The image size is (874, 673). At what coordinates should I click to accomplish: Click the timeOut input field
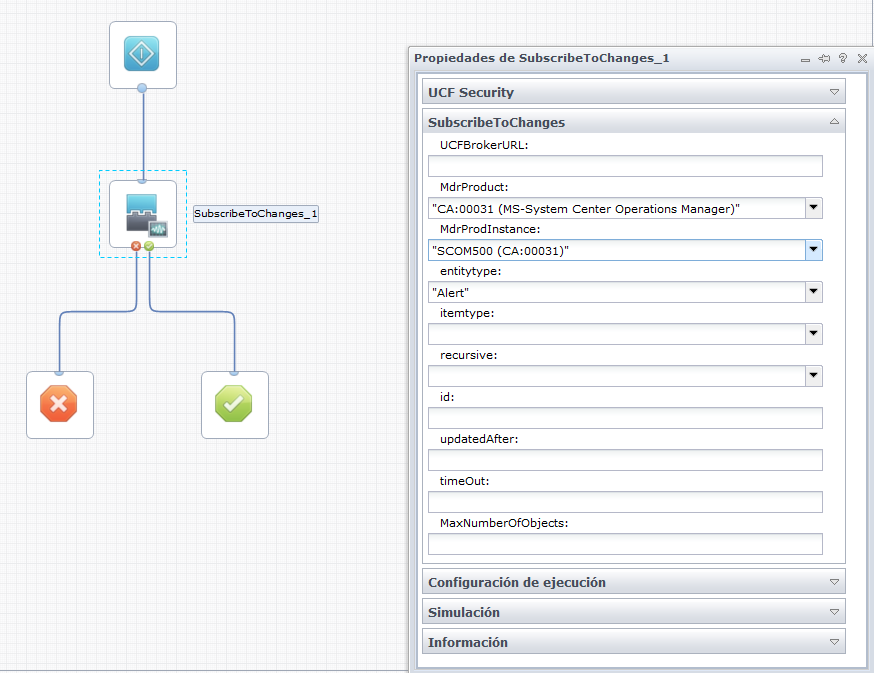(625, 502)
